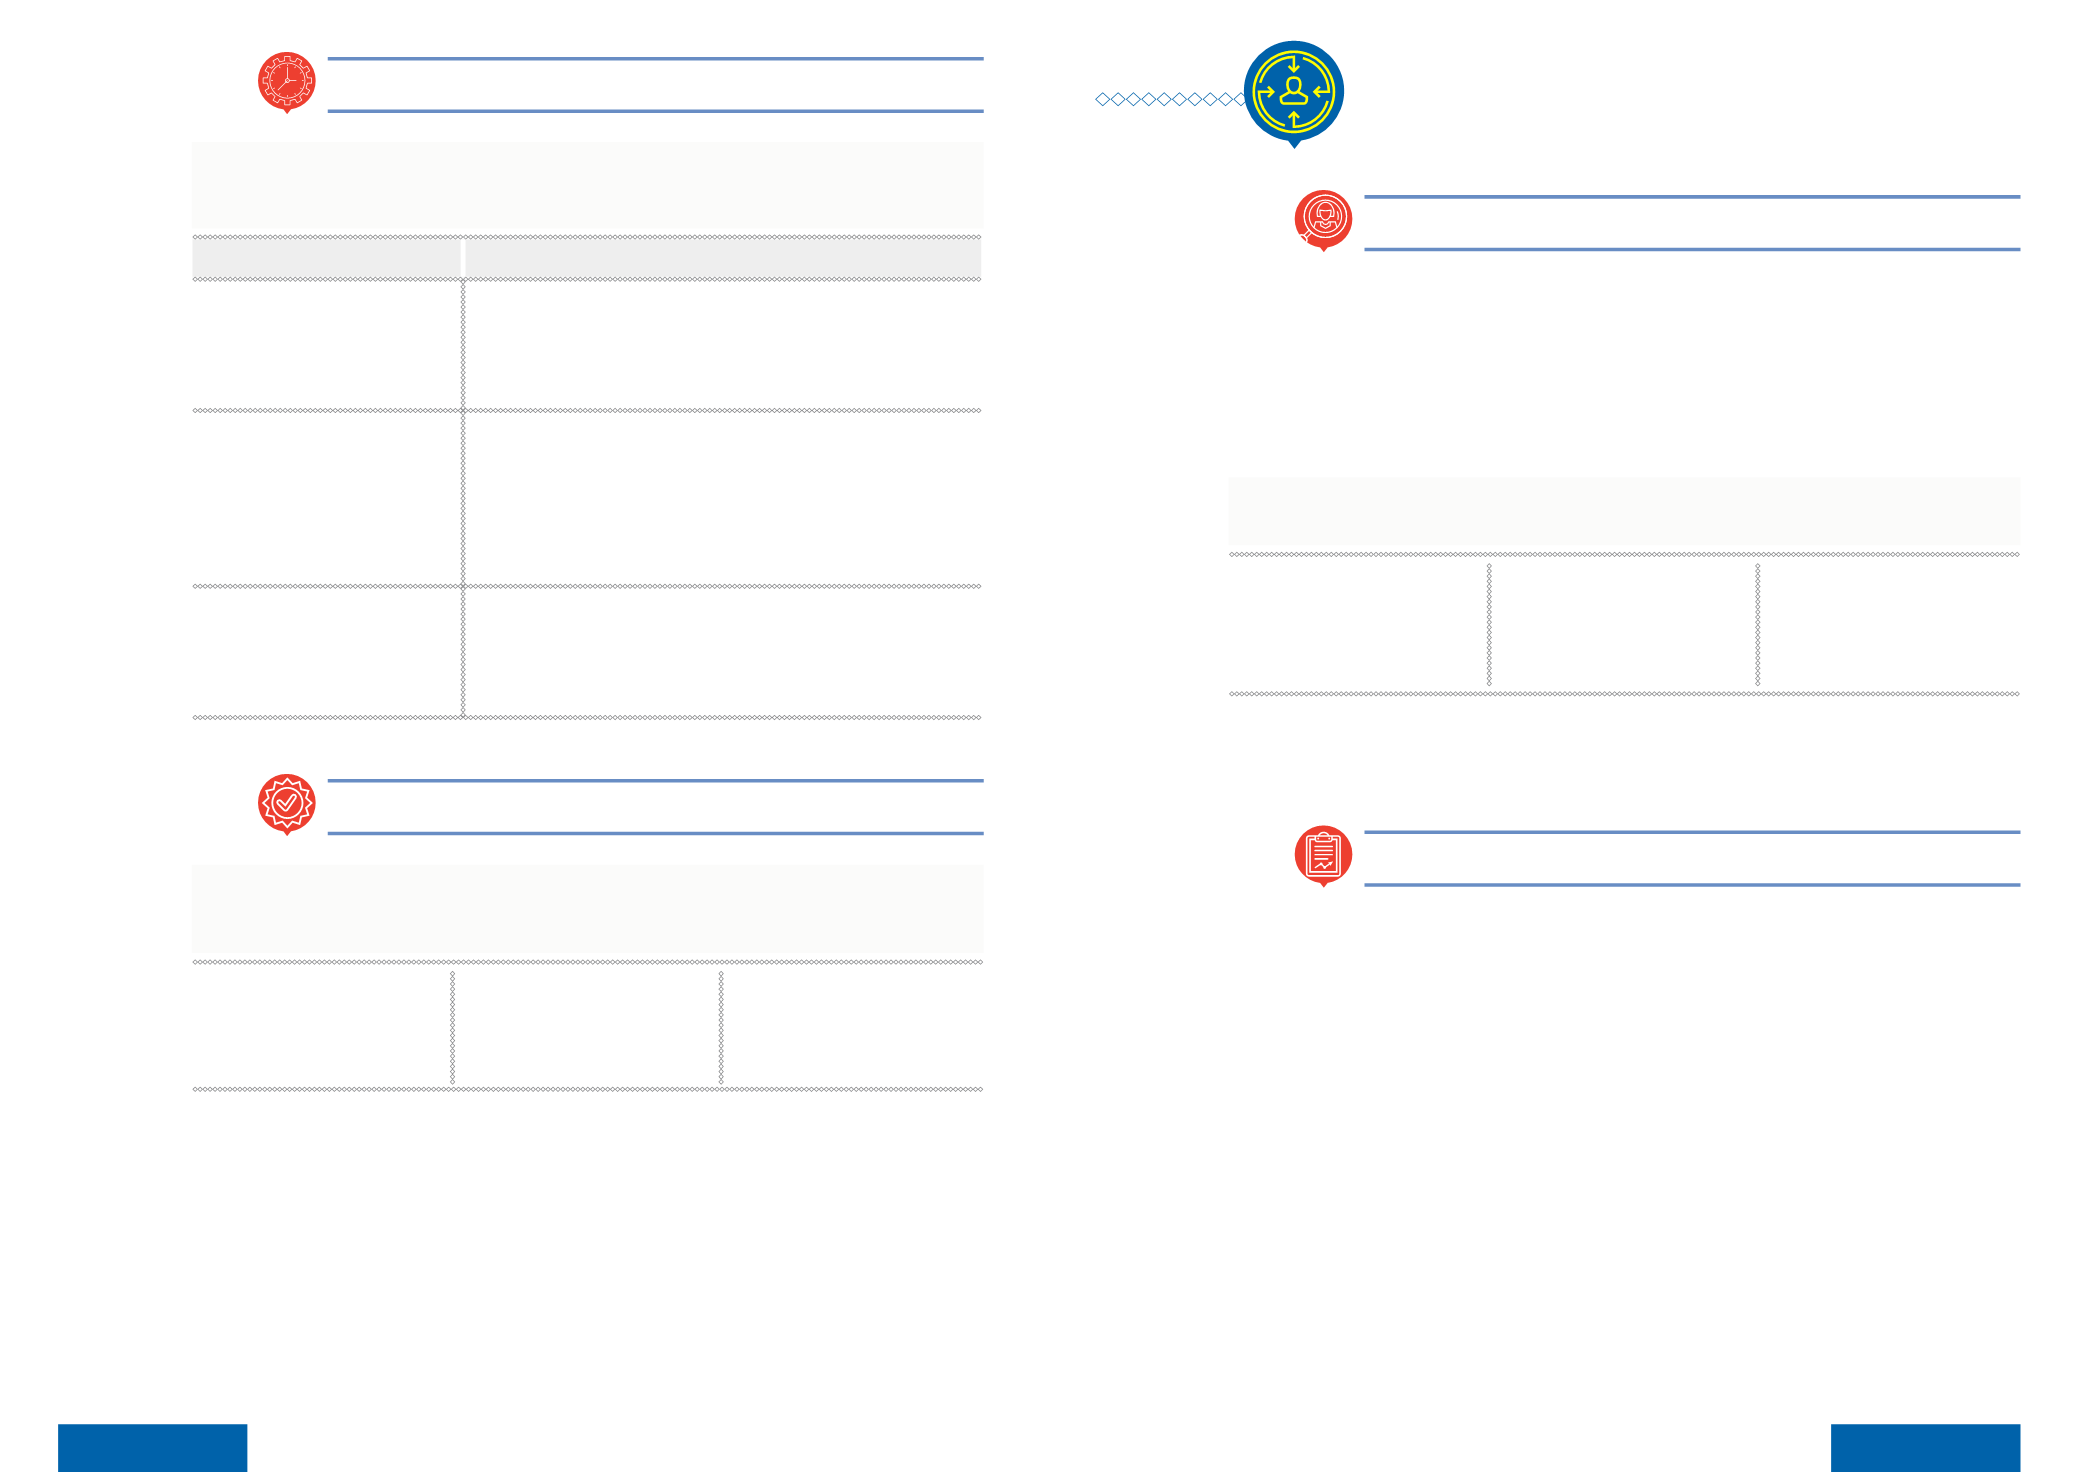Click the blue footer block at bottom left
2076x1472 pixels.
pyautogui.click(x=152, y=1448)
